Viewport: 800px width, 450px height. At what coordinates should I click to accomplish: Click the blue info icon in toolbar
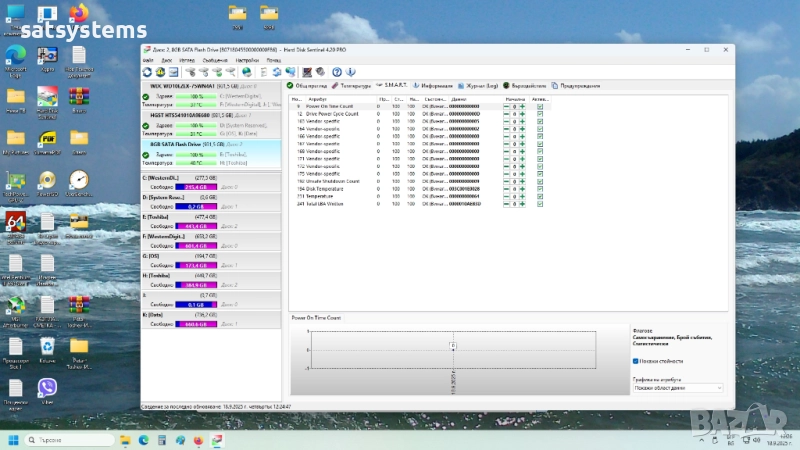tap(350, 72)
